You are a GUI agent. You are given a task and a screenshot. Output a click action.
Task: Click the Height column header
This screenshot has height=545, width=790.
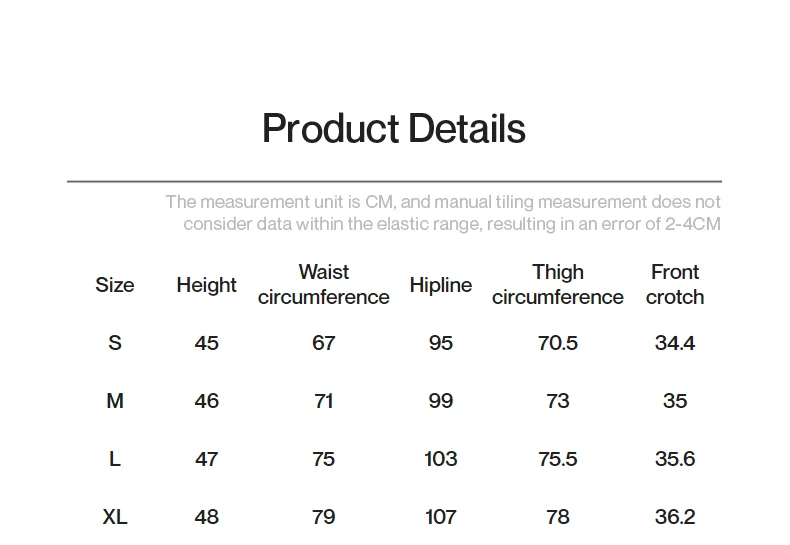(x=207, y=285)
